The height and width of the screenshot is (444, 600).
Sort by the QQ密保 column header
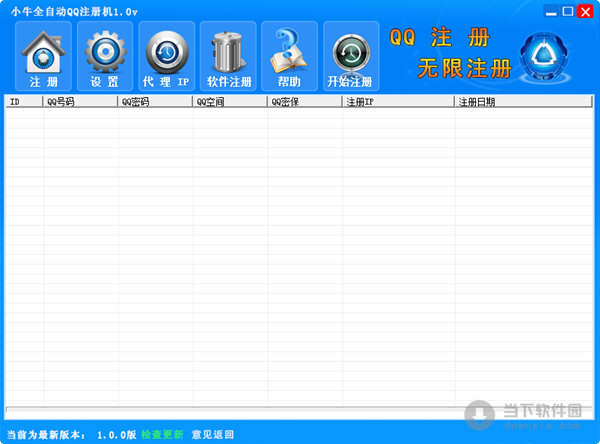[x=304, y=101]
